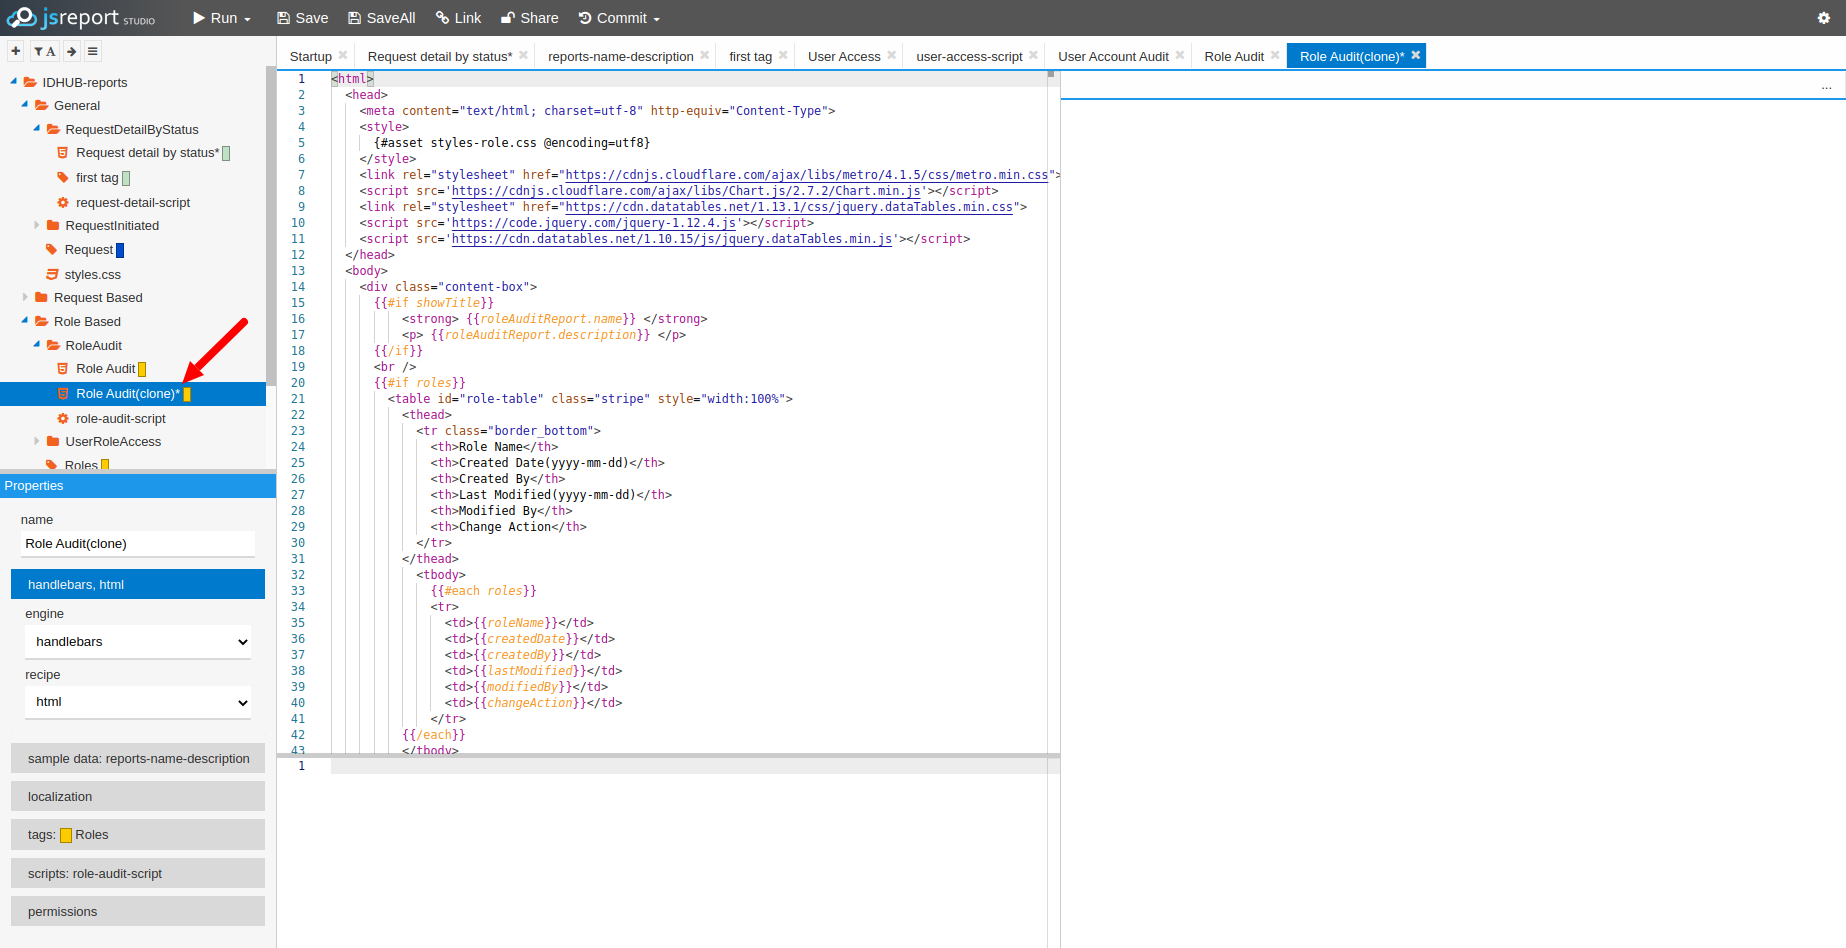Switch to the User Access tab

coord(843,57)
